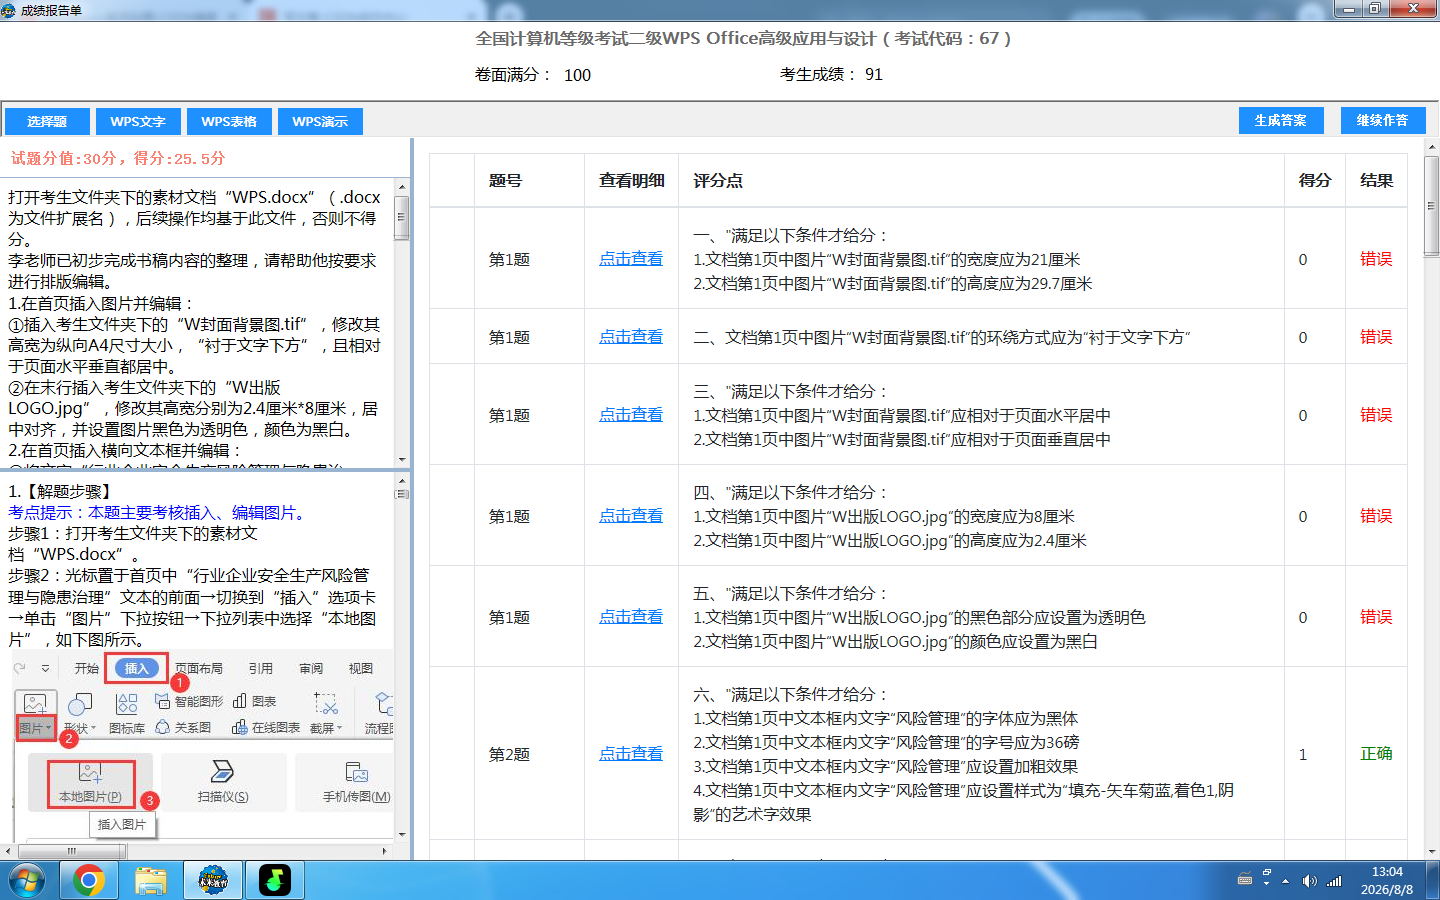Click the Show desktop strip beside the clock
1440x900 pixels.
[1433, 881]
